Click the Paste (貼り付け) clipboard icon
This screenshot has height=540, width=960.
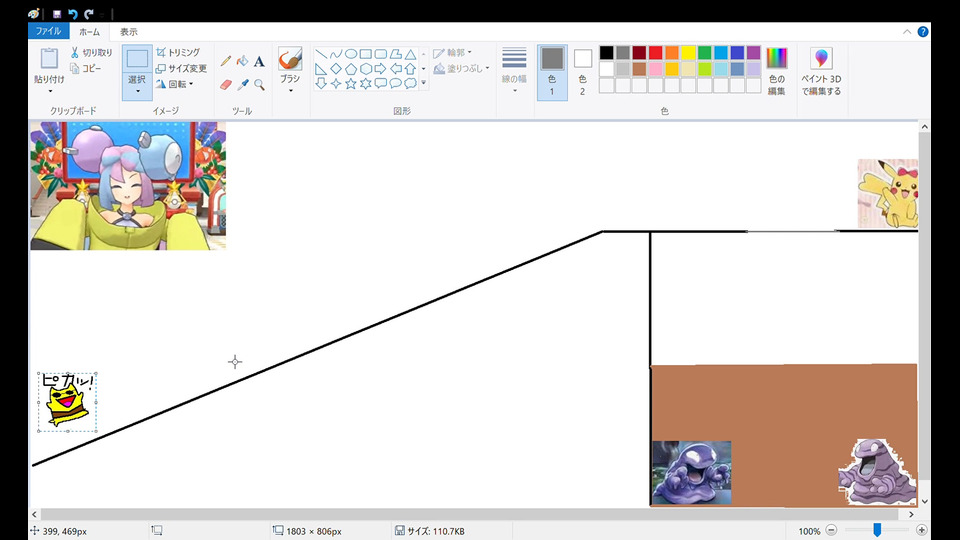coord(49,59)
